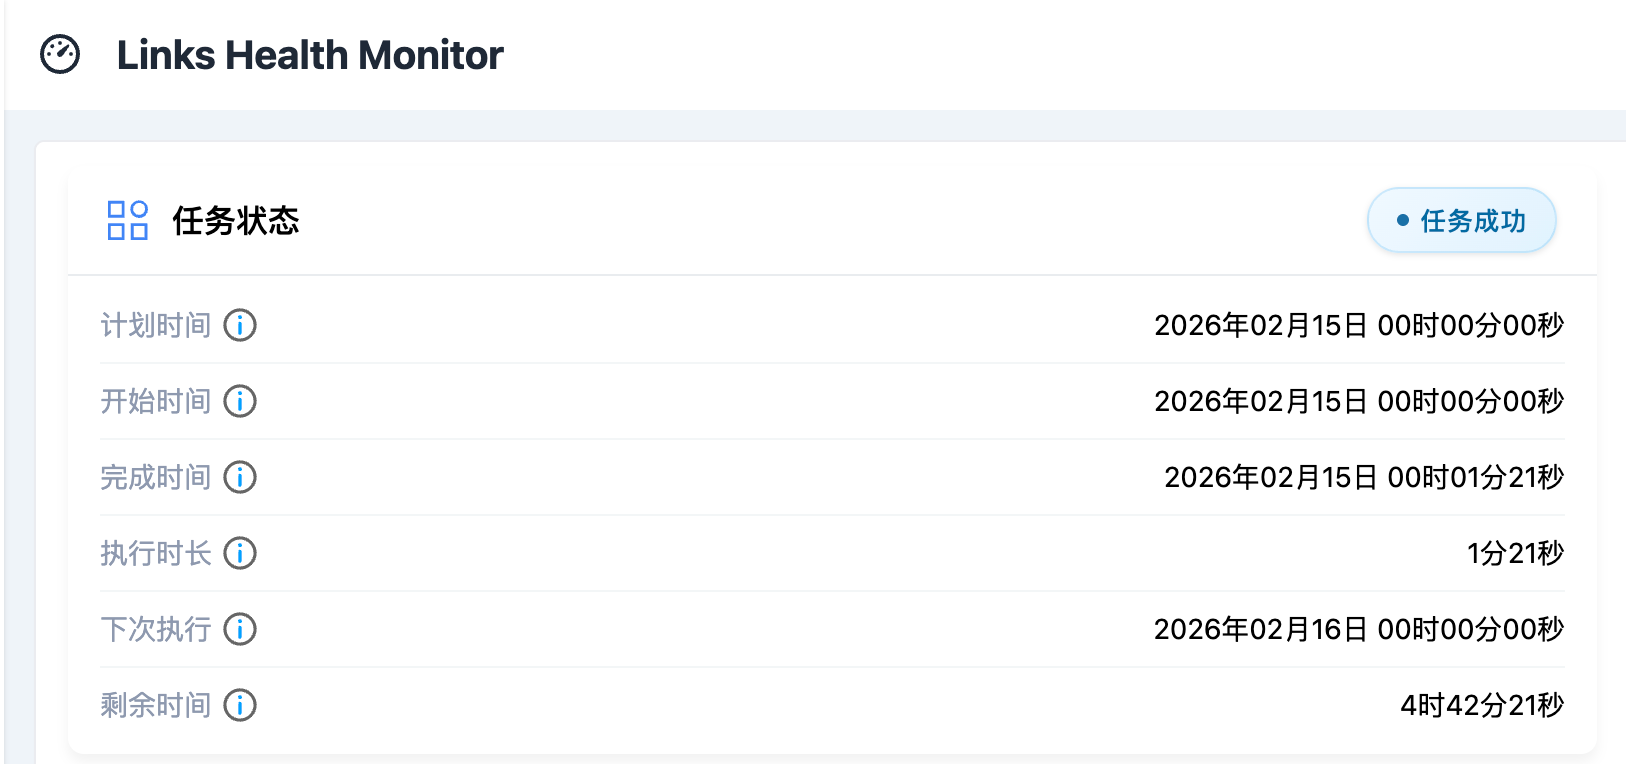Image resolution: width=1626 pixels, height=764 pixels.
Task: Click the info icon next to 完成时间
Action: [x=240, y=477]
